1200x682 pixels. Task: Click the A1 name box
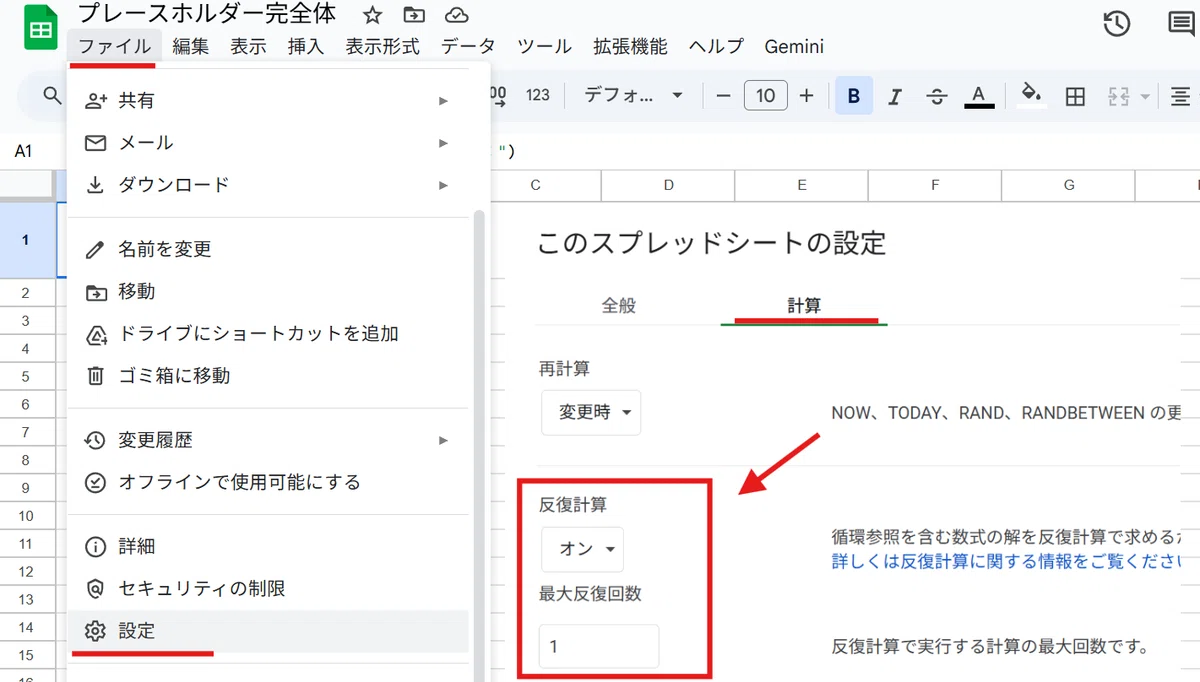click(x=24, y=151)
